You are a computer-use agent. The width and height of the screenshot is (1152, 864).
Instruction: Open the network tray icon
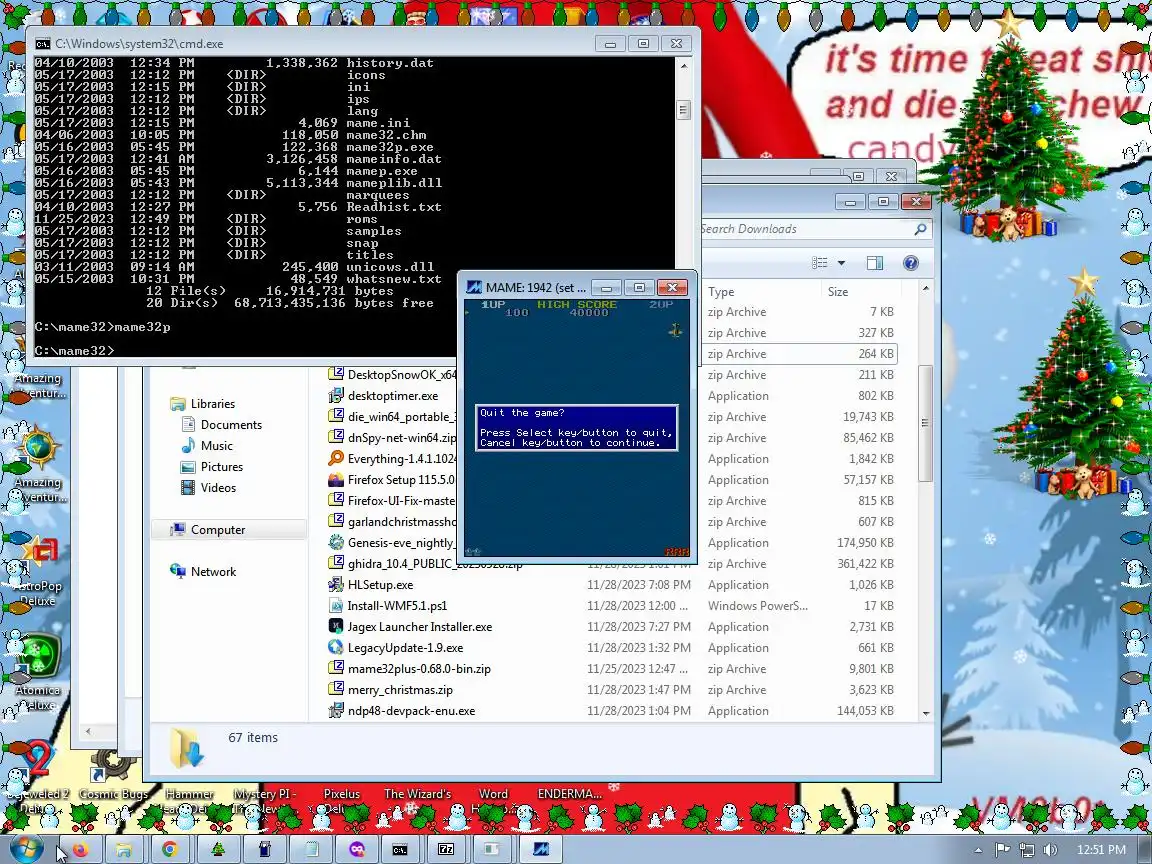coord(1026,850)
